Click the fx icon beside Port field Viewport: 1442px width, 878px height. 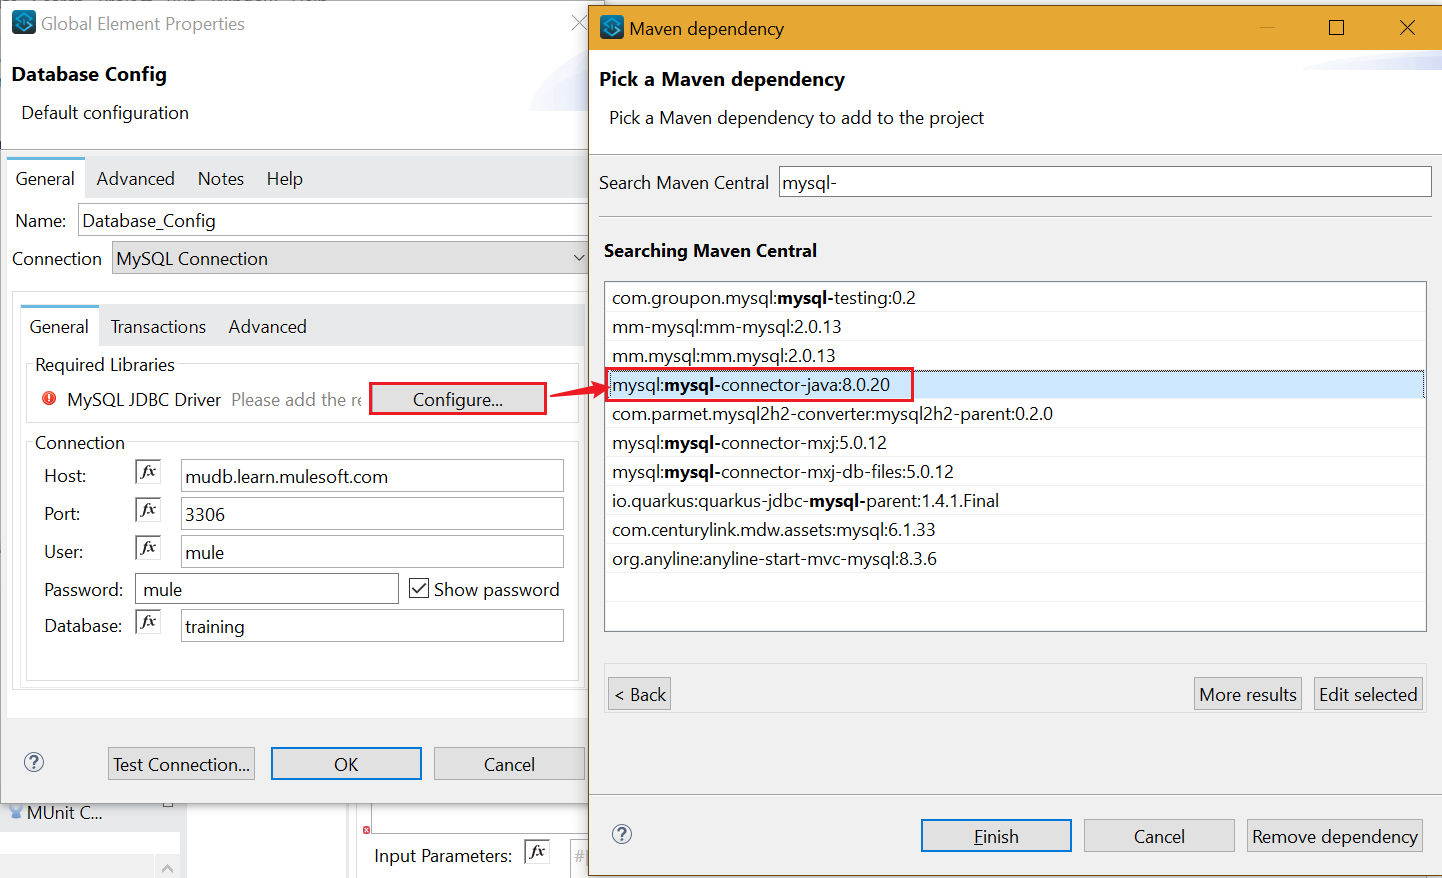coord(148,510)
